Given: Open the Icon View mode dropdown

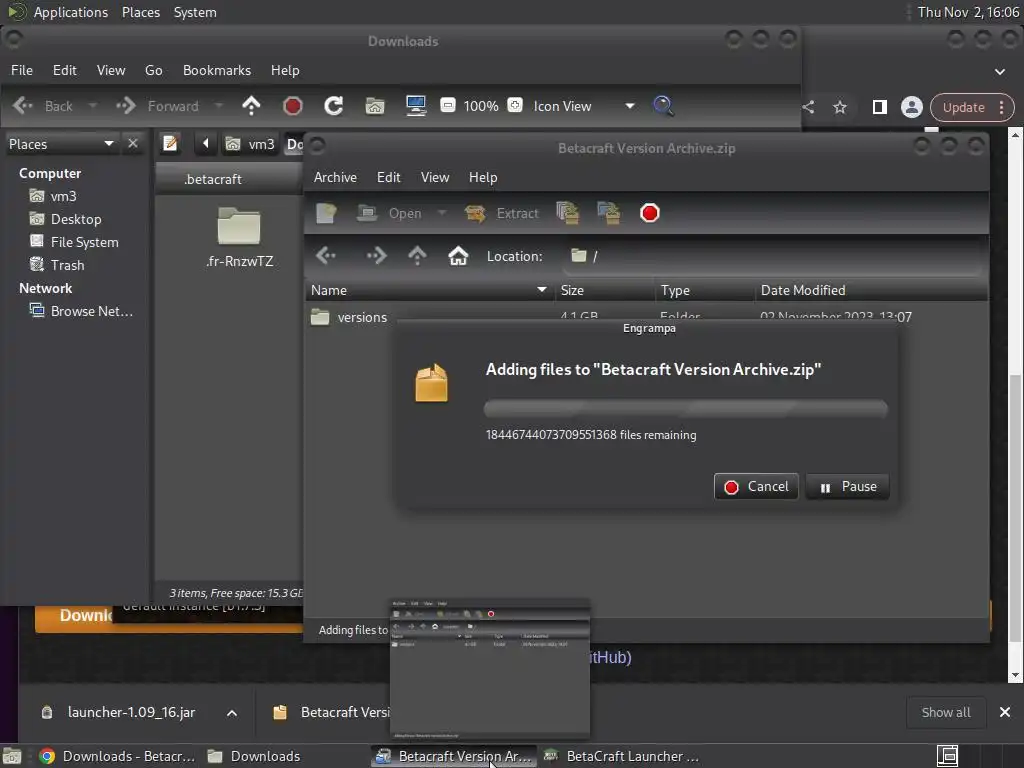Looking at the screenshot, I should click(583, 106).
